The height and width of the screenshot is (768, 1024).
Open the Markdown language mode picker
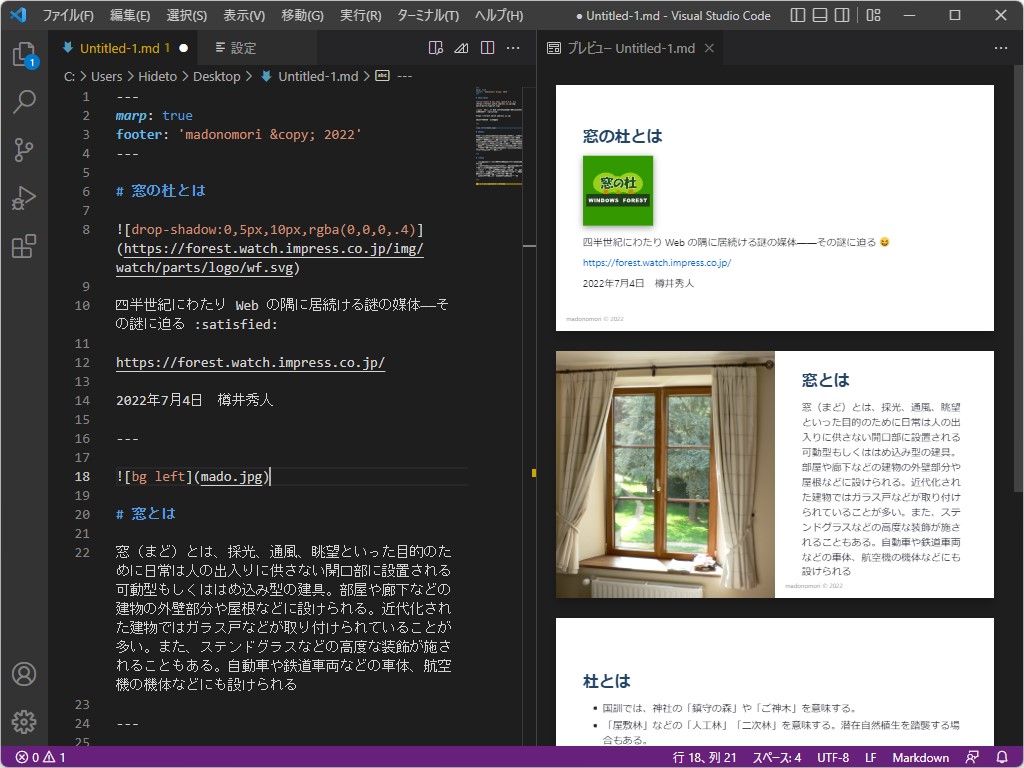point(921,758)
